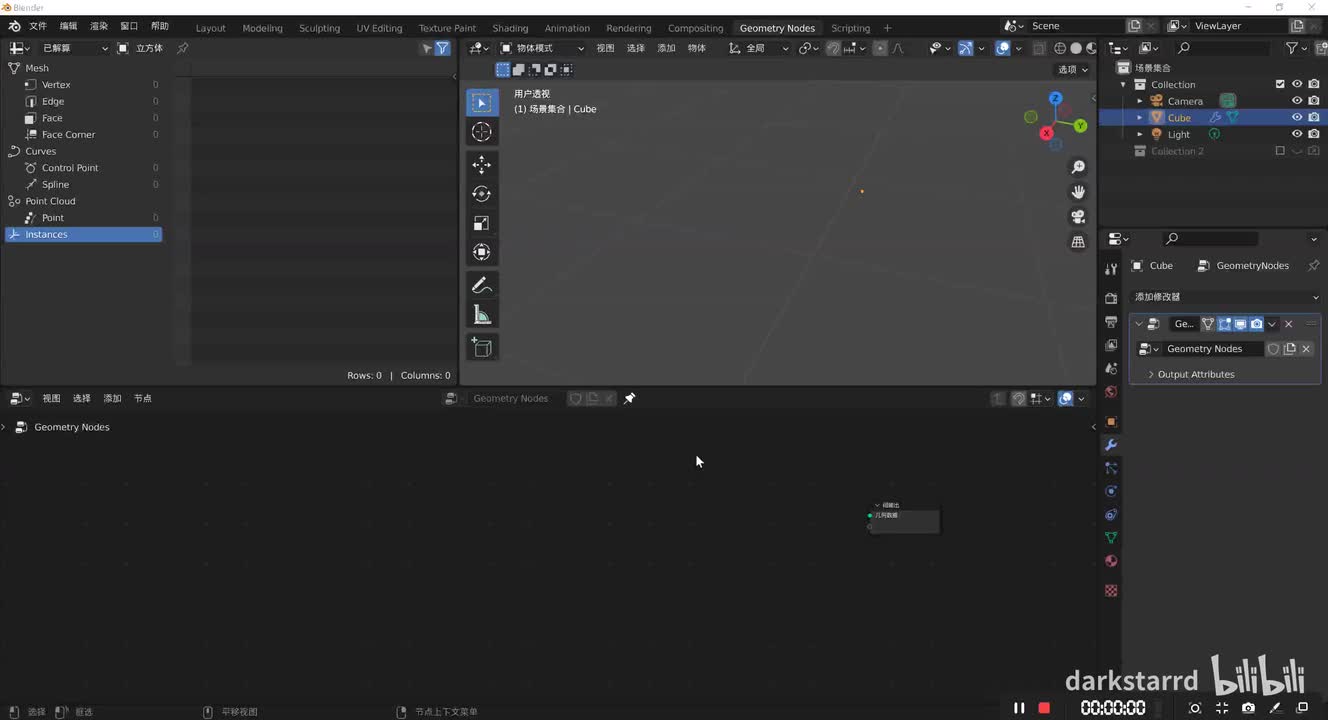The image size is (1328, 720).
Task: Remove the GeometryNodes modifier
Action: coord(1288,324)
